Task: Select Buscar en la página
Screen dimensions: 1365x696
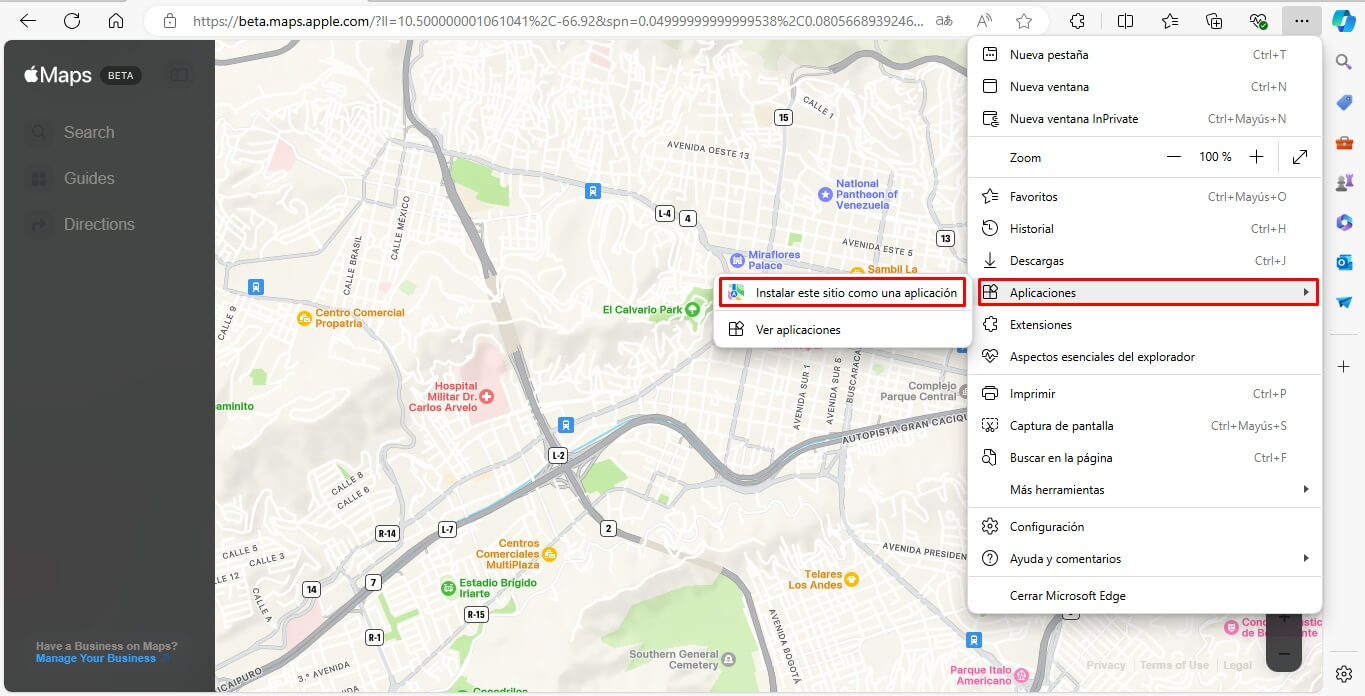Action: tap(1145, 458)
